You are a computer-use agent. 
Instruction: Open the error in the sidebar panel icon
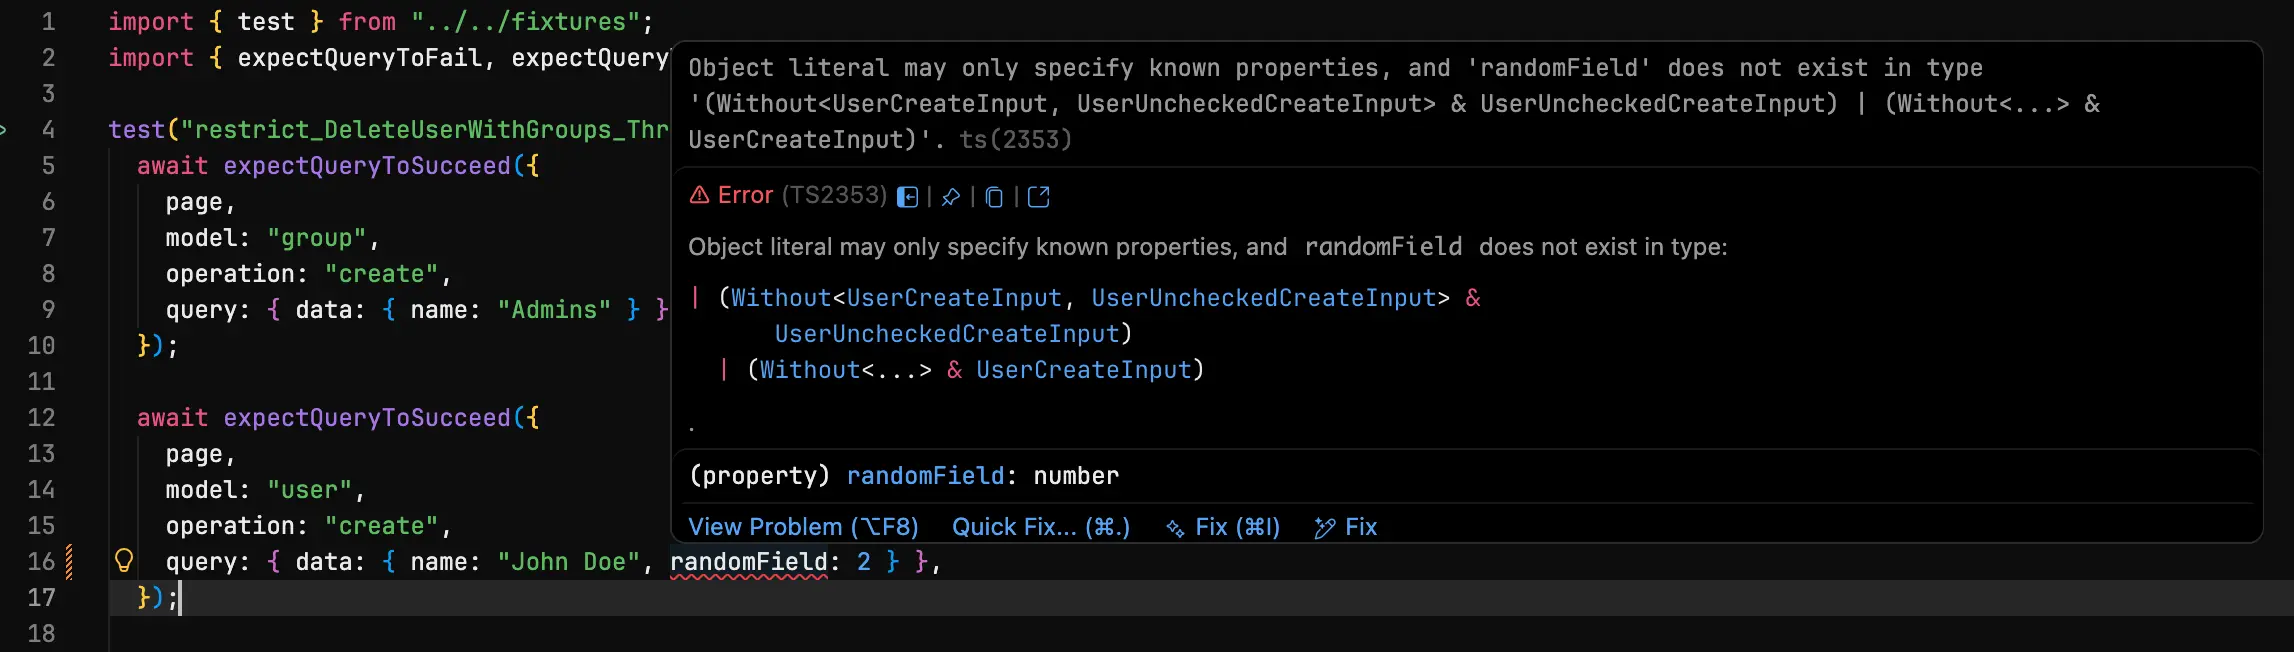pos(907,197)
